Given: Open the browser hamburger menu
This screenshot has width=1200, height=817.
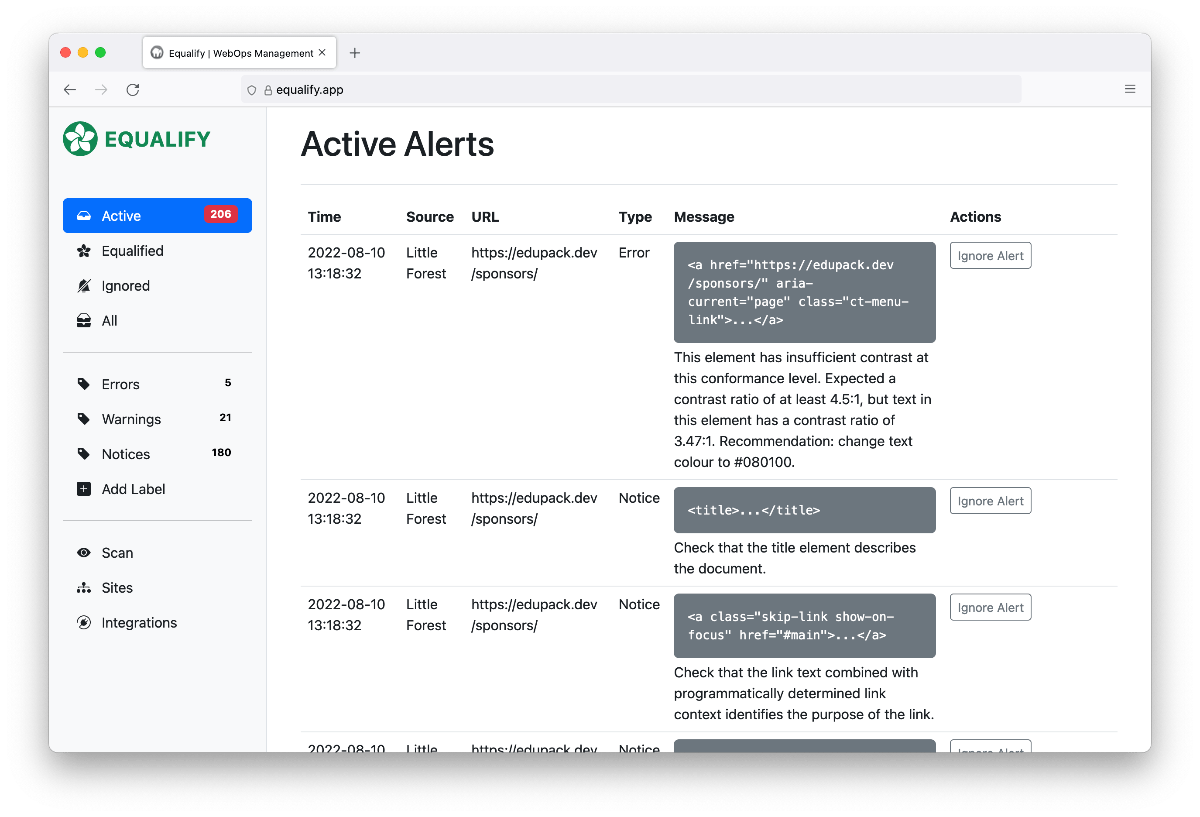Looking at the screenshot, I should 1130,89.
